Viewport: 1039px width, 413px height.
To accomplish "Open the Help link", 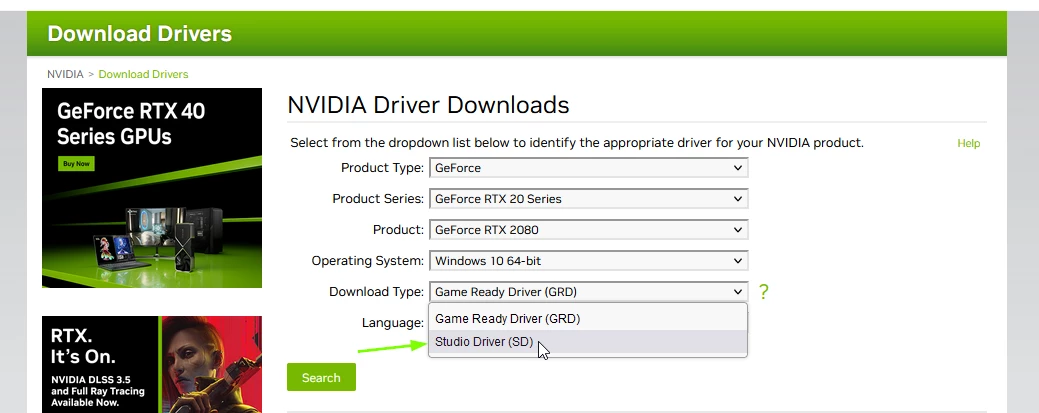I will 968,143.
